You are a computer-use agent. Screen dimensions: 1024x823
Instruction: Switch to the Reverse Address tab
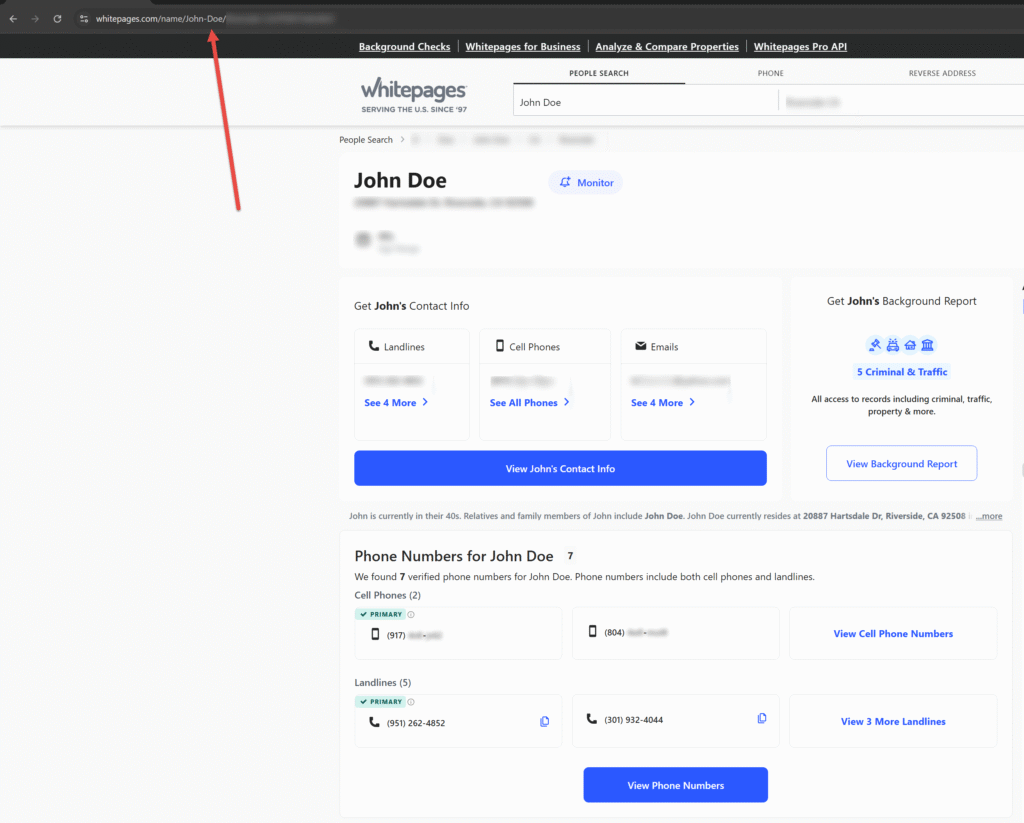coord(942,73)
